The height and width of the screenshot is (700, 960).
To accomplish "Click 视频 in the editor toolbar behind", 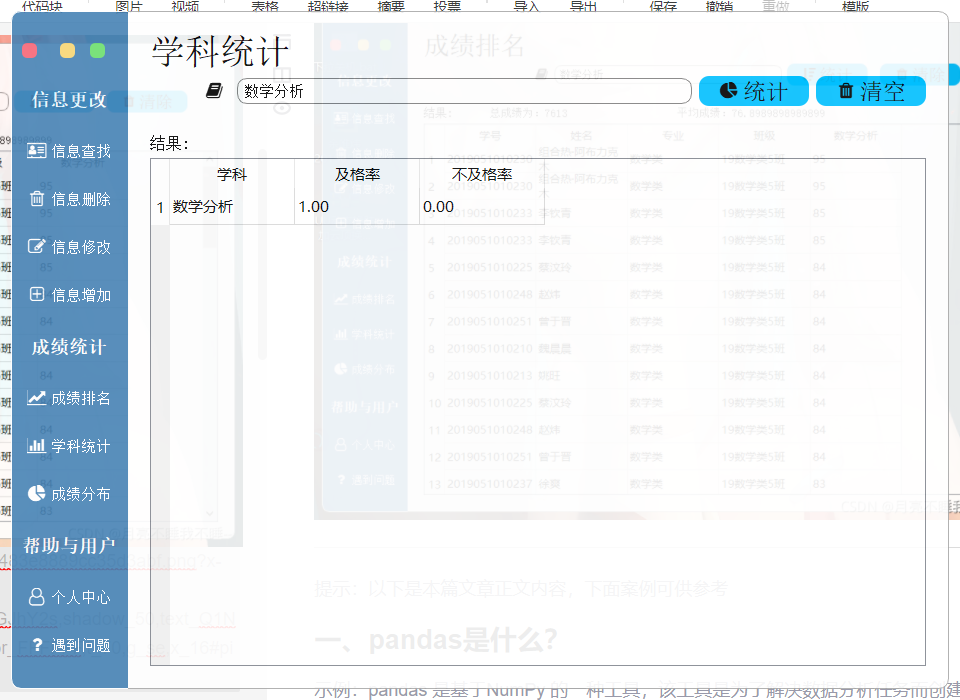I will [x=185, y=6].
